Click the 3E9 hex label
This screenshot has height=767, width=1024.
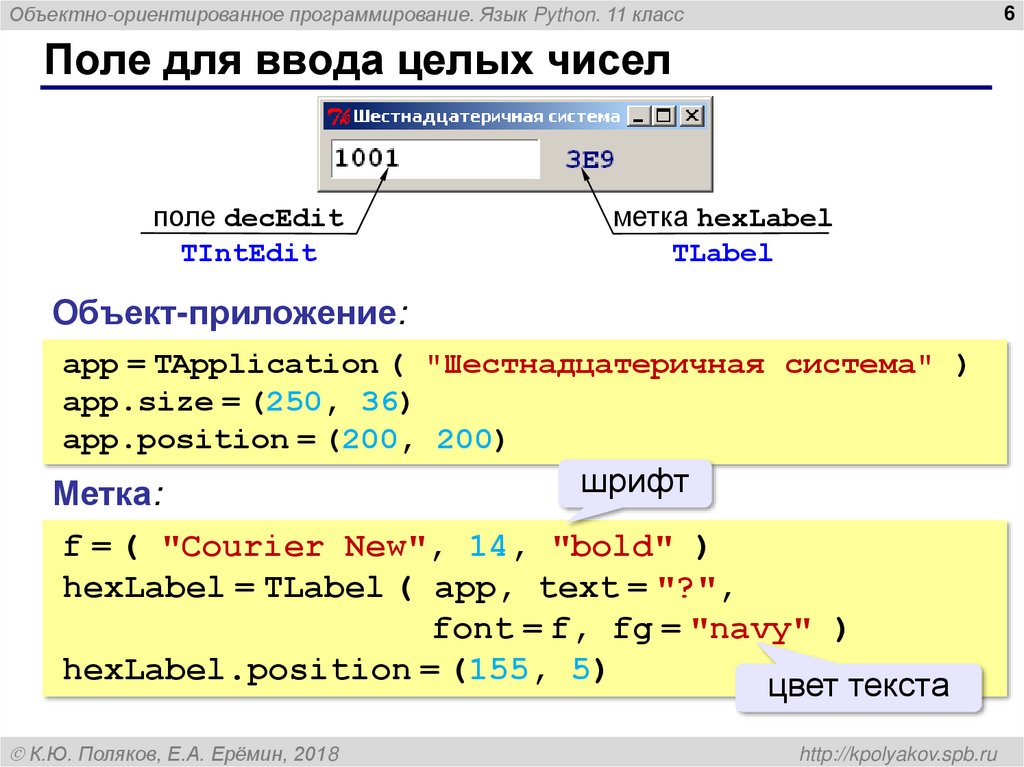[x=590, y=159]
